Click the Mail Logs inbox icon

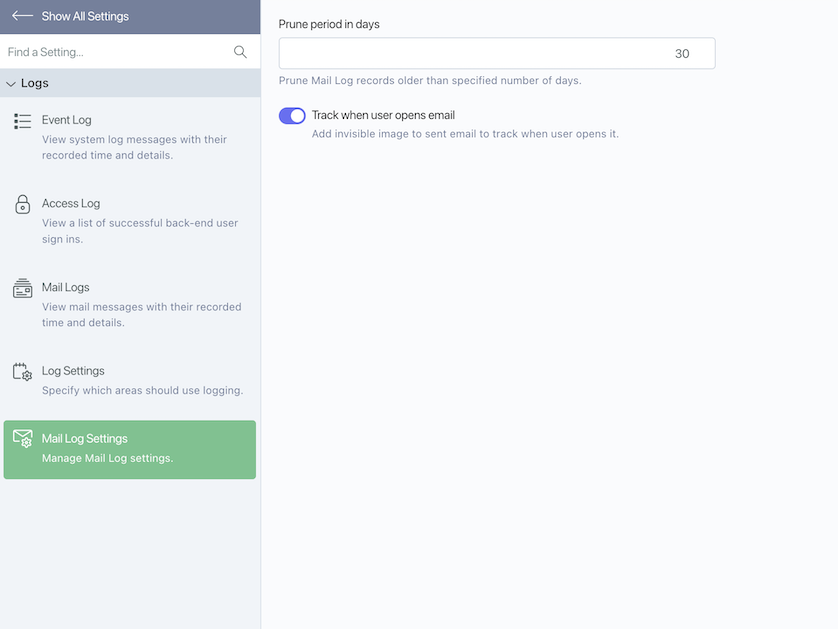(22, 288)
